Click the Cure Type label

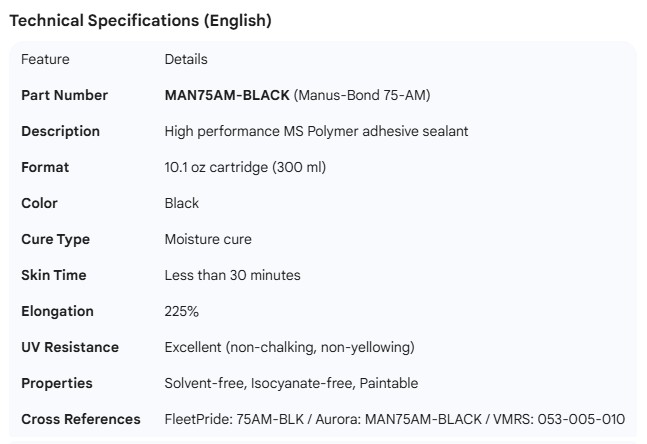(55, 239)
